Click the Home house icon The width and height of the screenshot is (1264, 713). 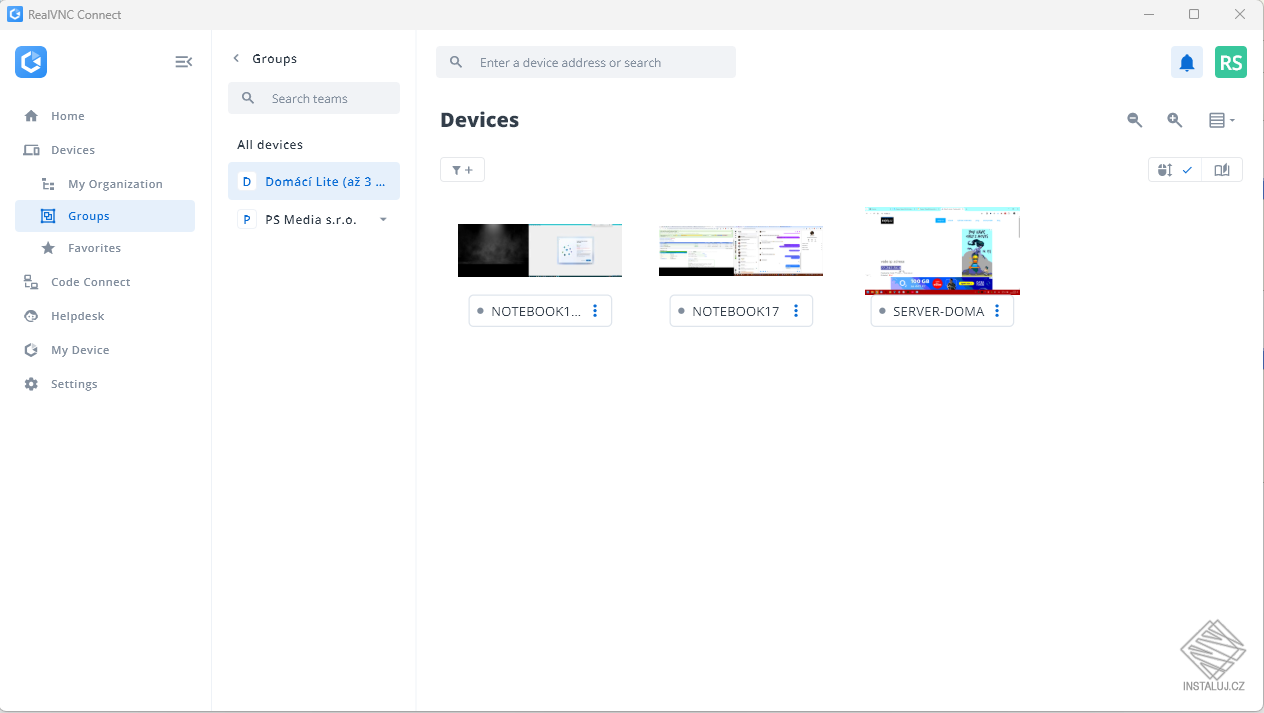coord(31,116)
